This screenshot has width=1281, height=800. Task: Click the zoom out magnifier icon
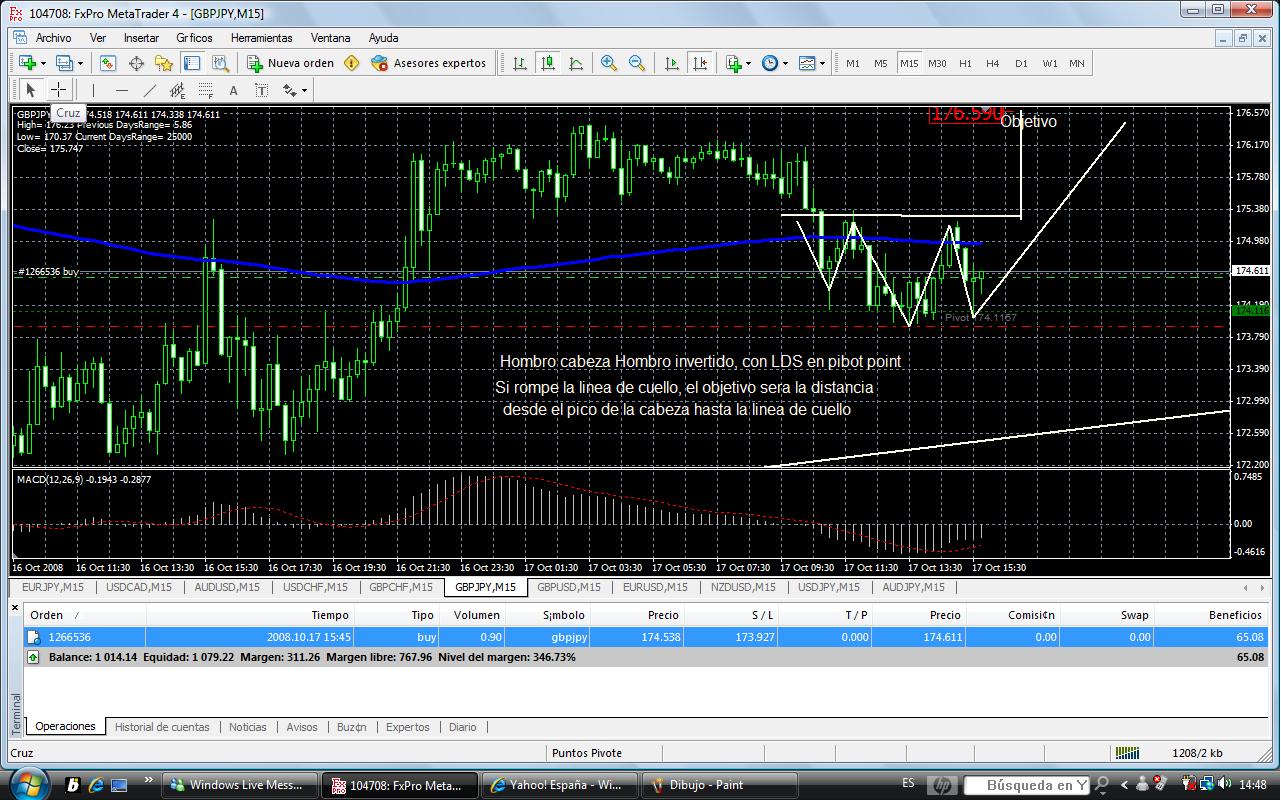636,63
